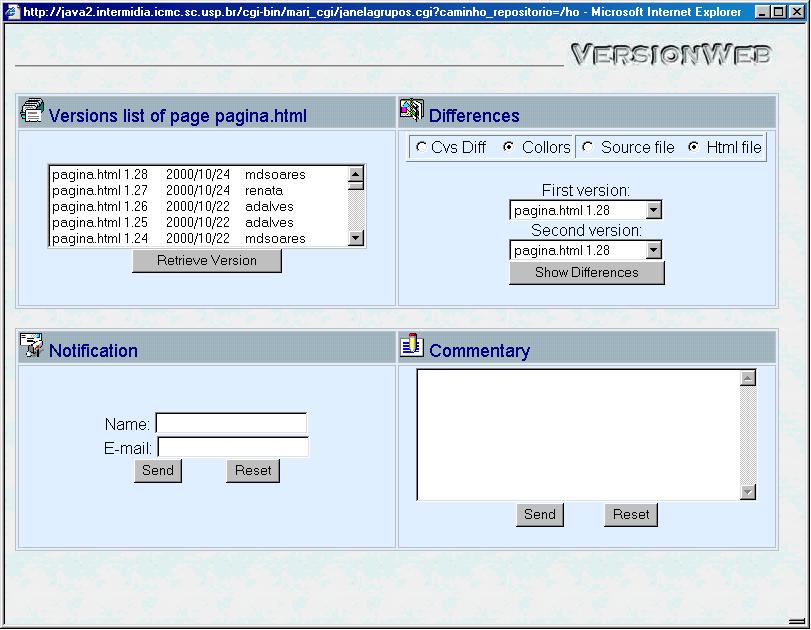Click the Internet Explorer page icon in title bar
This screenshot has width=811, height=630.
pos(12,12)
